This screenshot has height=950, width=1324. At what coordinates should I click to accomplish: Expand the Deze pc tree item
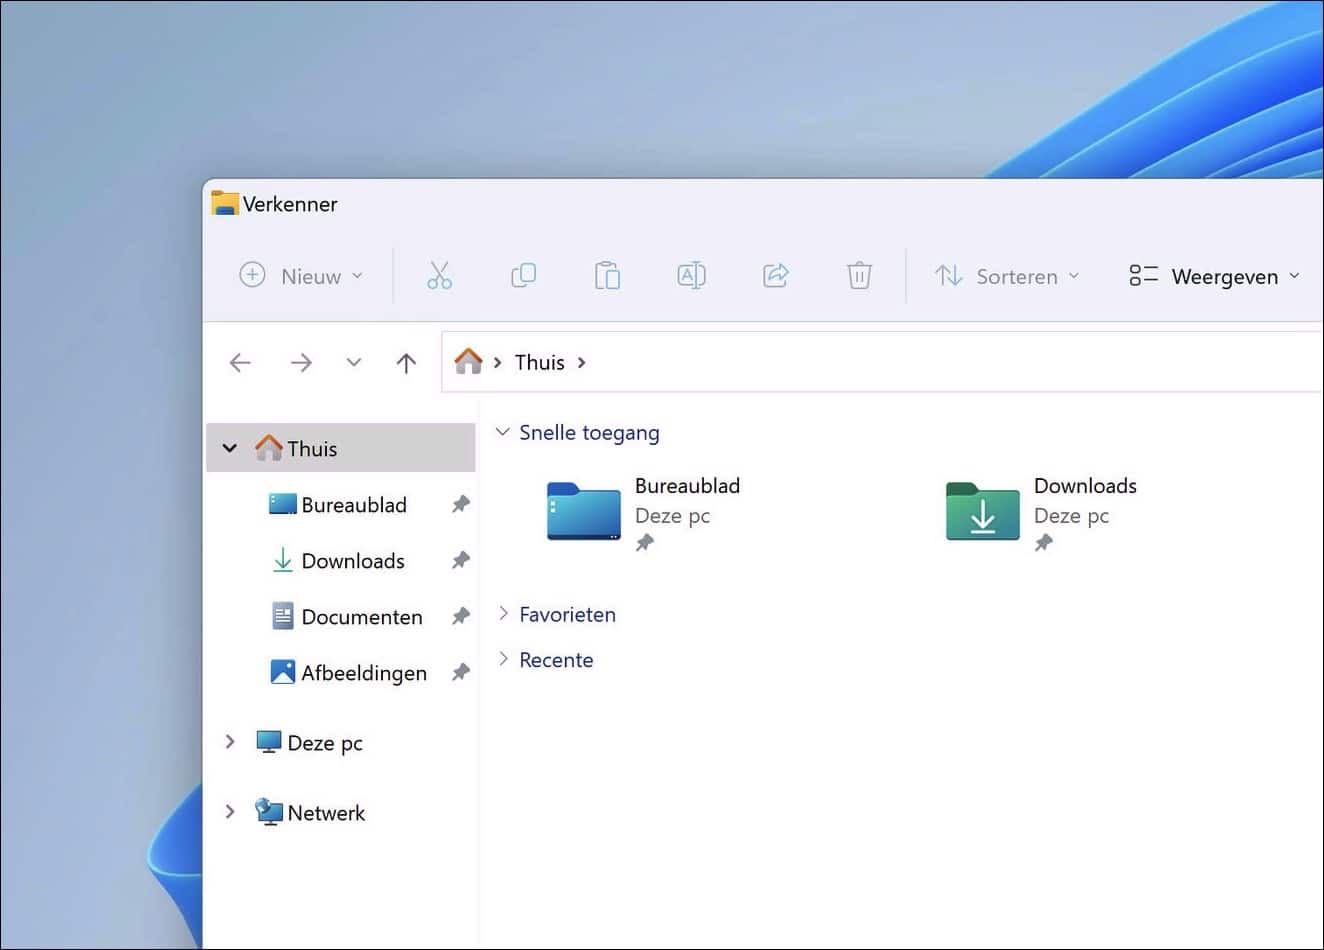point(230,742)
